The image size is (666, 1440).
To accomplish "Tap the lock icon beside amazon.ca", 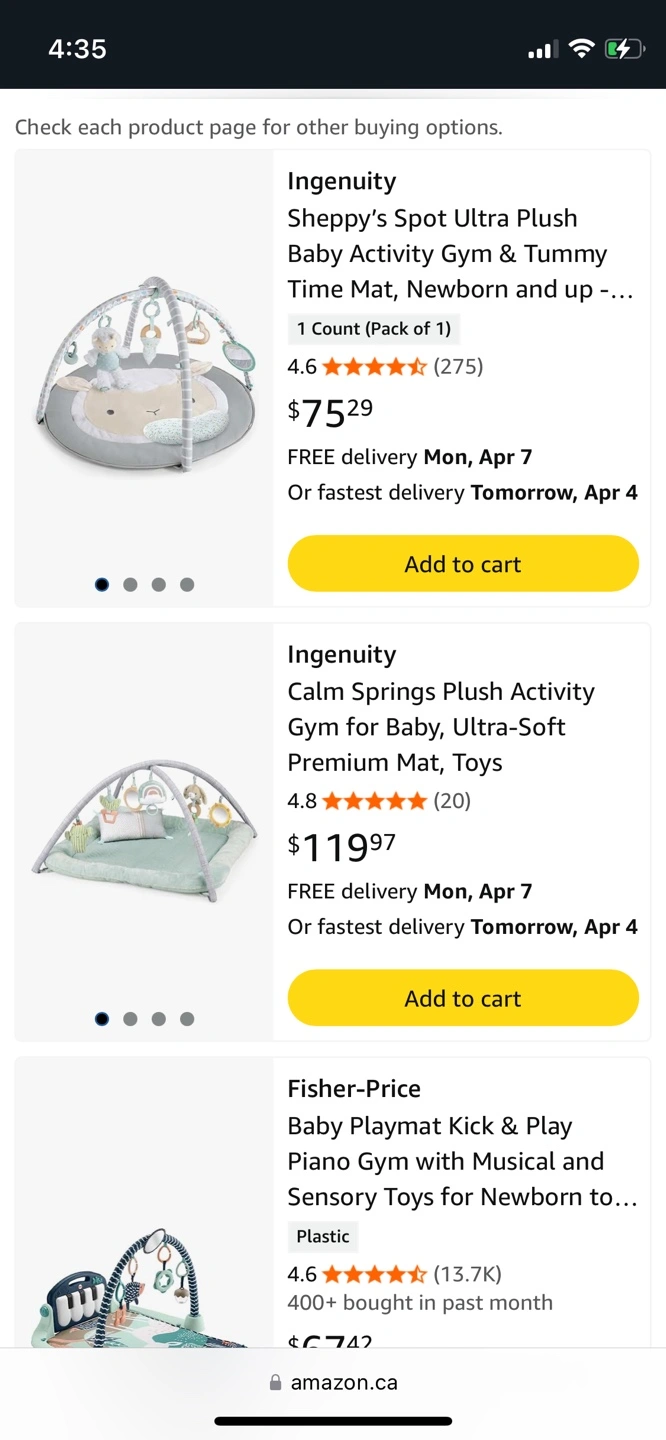I will click(x=275, y=1383).
